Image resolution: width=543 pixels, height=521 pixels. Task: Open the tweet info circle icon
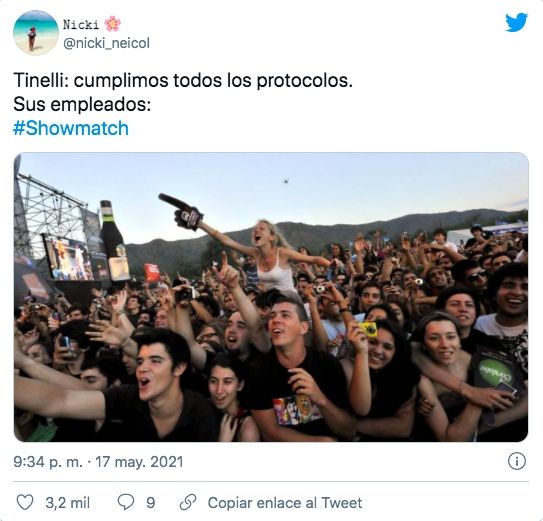517,461
